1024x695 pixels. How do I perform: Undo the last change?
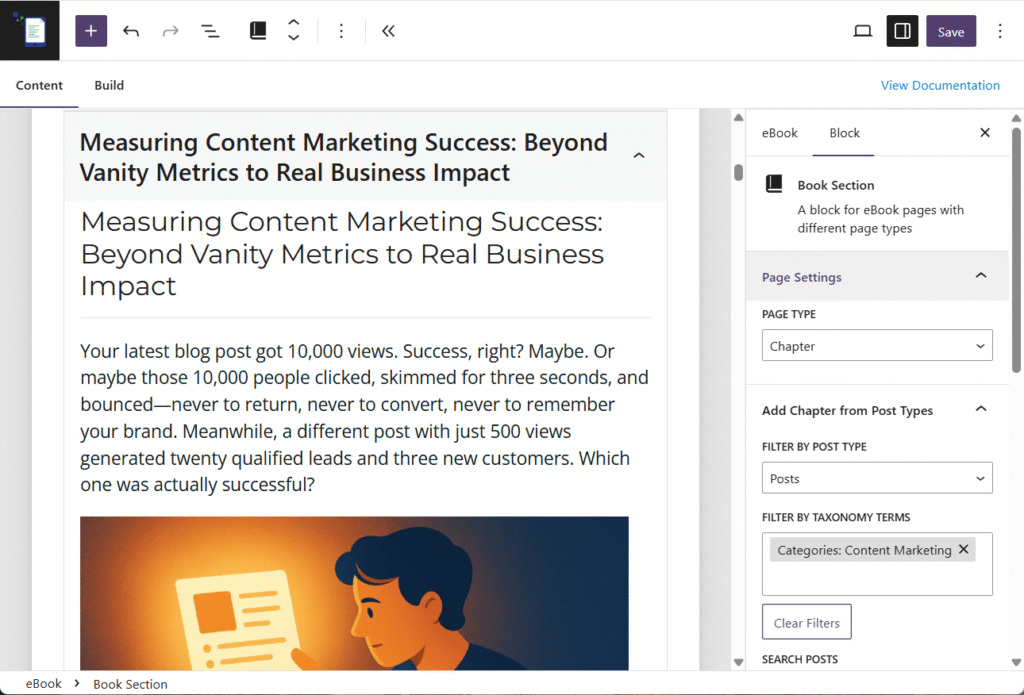(131, 30)
